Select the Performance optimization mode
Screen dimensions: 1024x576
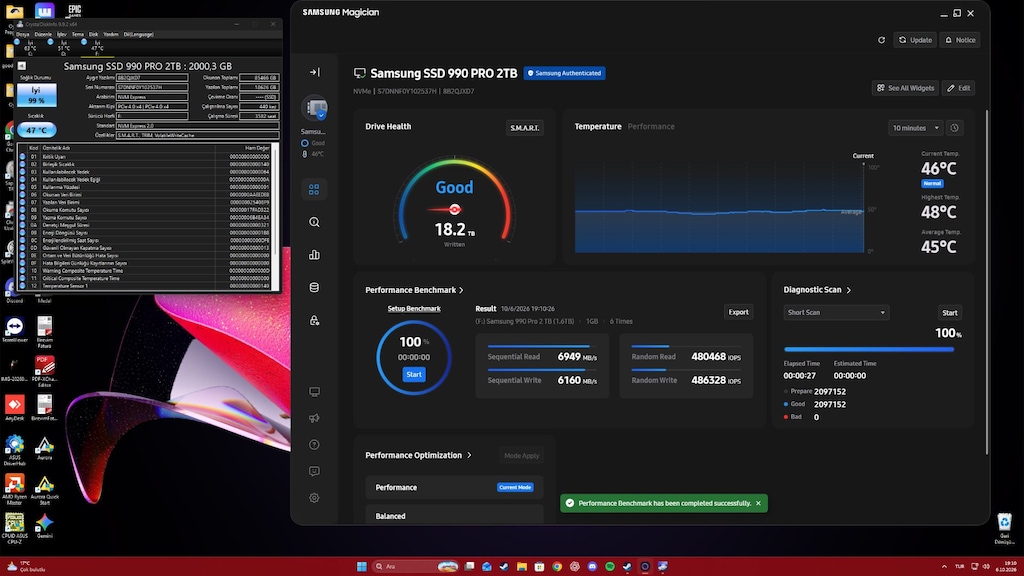pos(454,487)
